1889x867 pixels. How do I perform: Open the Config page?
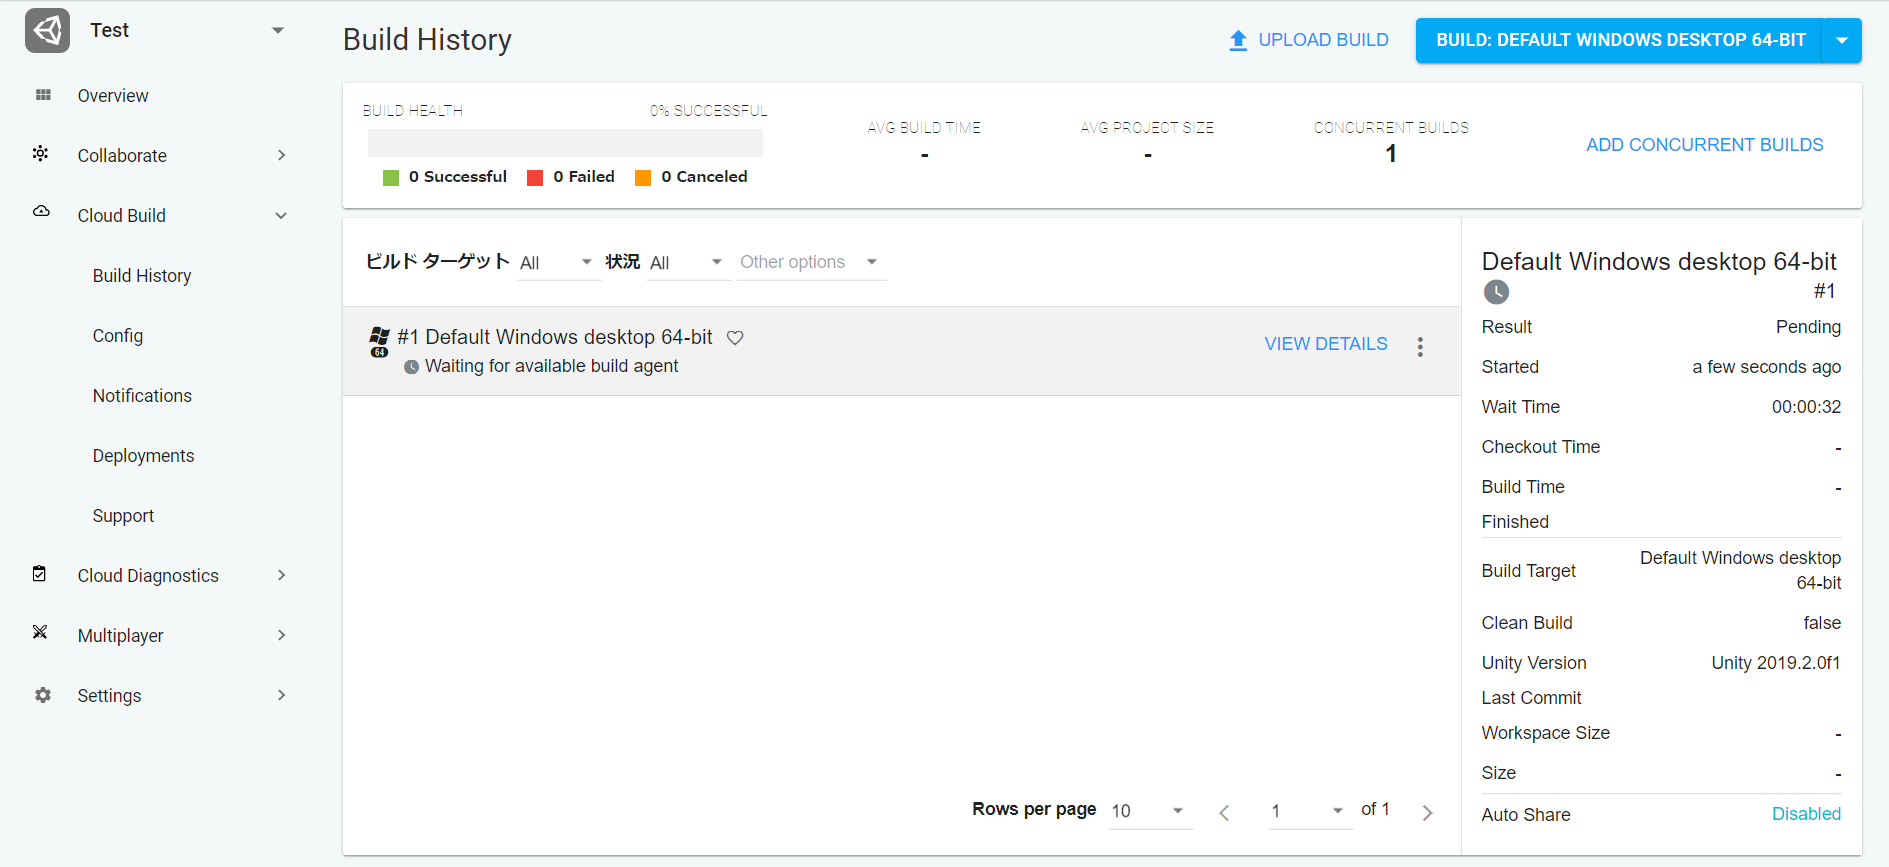[118, 336]
